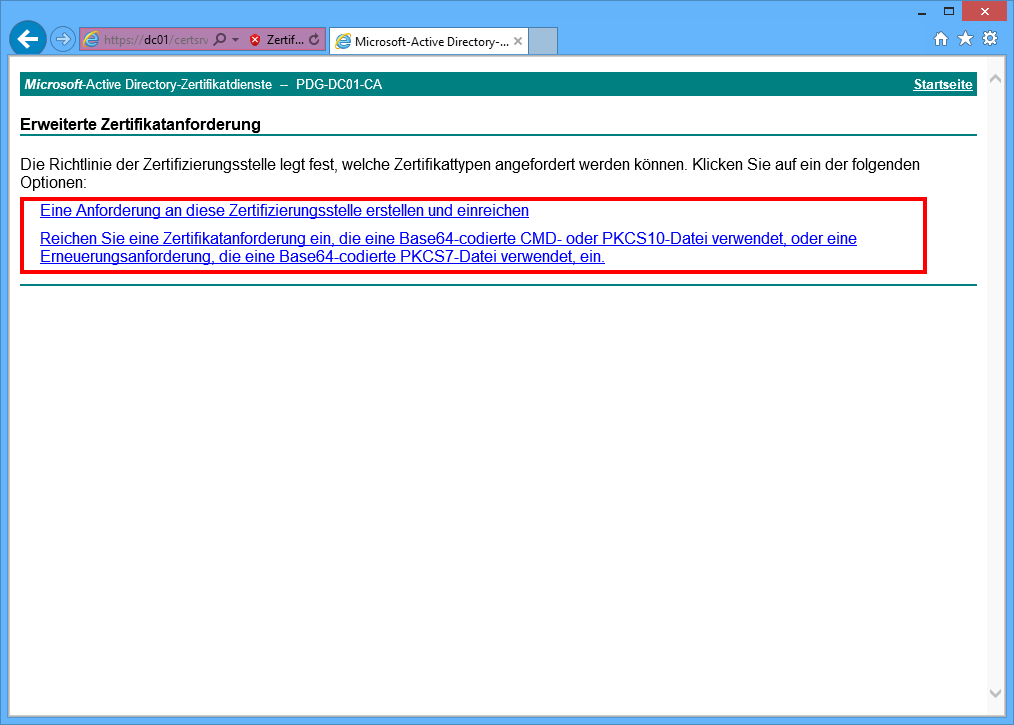Click the Home icon in browser toolbar
The image size is (1014, 725).
click(941, 39)
